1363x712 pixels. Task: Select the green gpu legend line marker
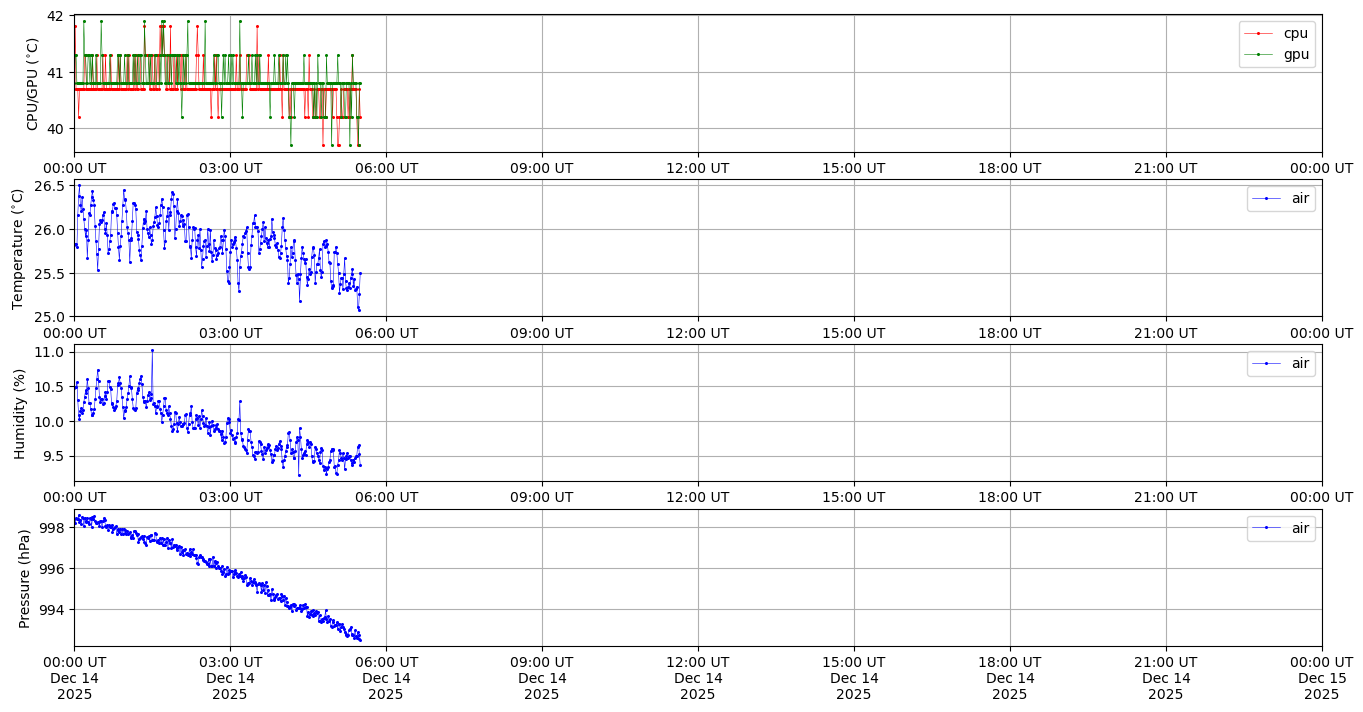click(x=1264, y=54)
